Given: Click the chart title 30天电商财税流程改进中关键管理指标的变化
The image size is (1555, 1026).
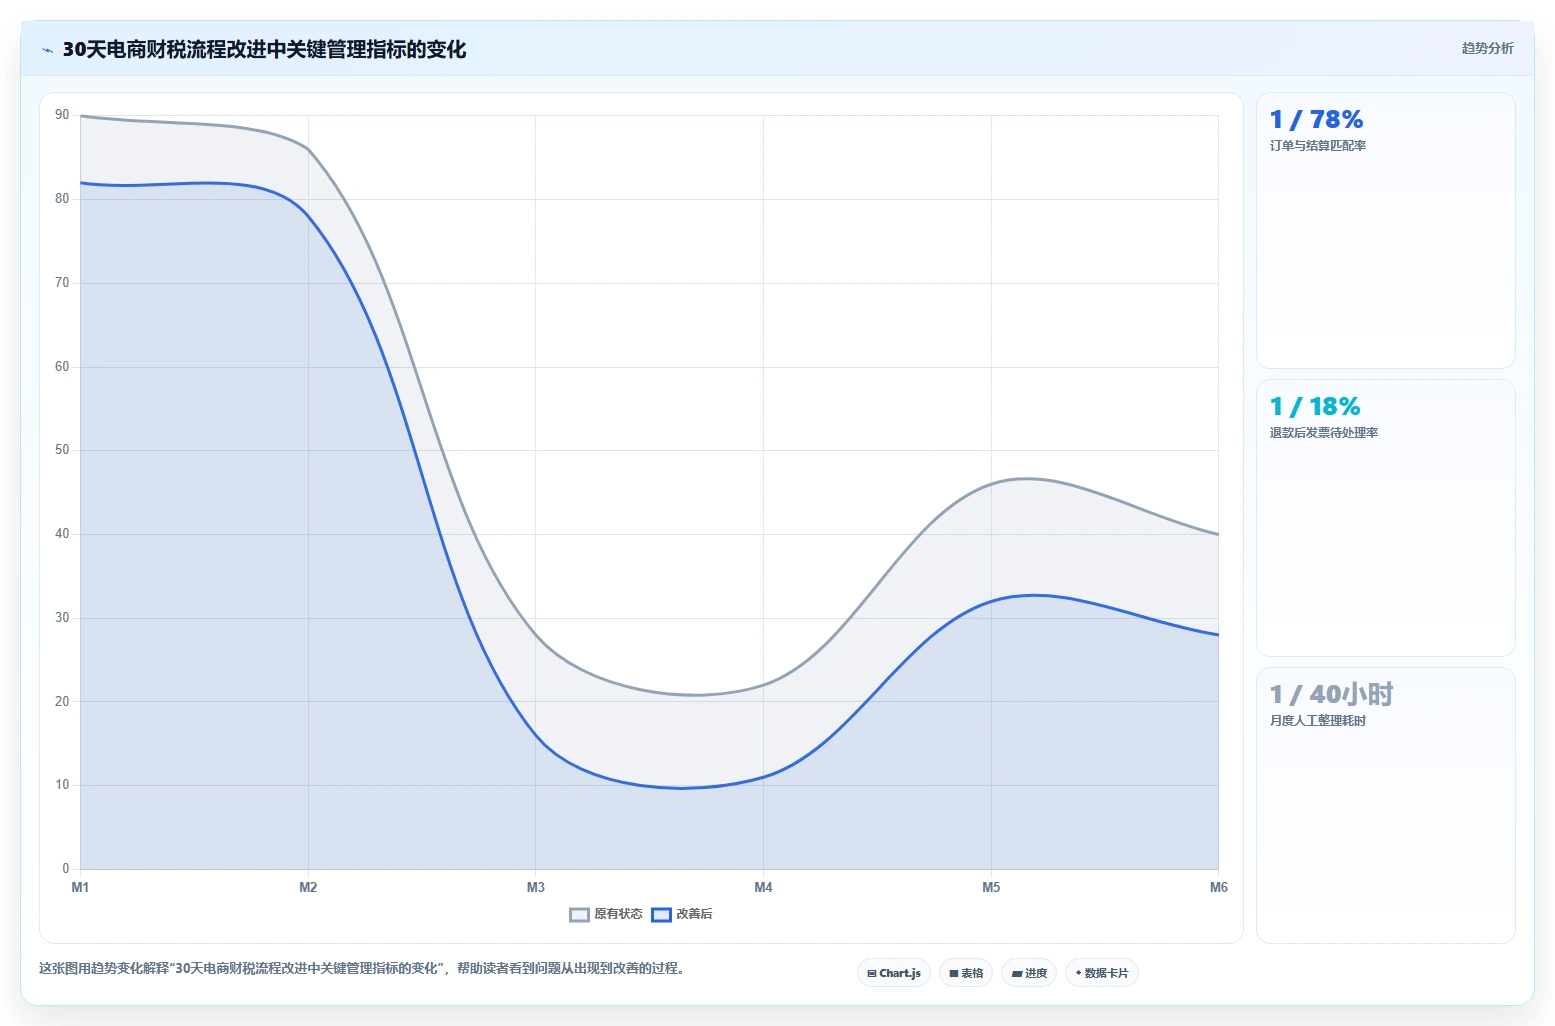Looking at the screenshot, I should point(264,50).
